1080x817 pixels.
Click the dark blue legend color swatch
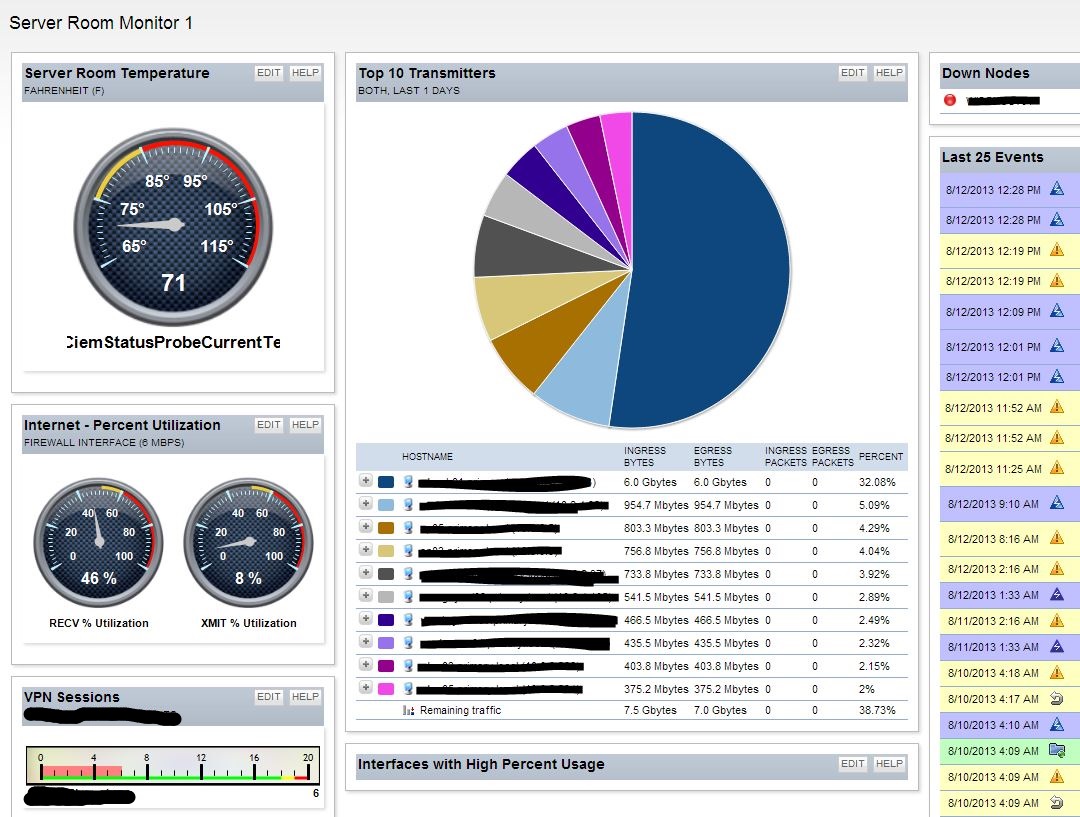(386, 482)
